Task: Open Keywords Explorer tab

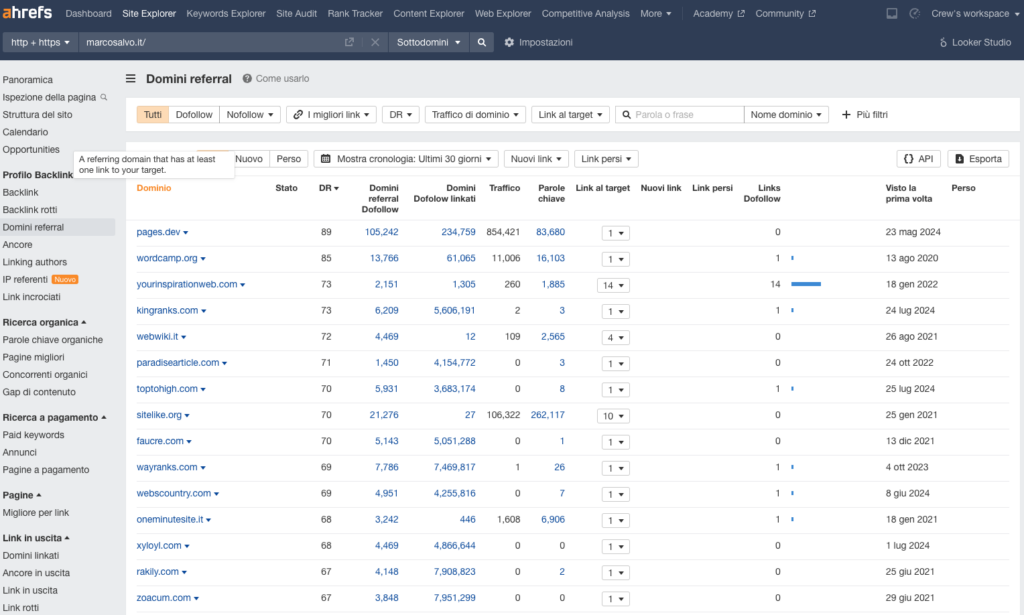Action: 226,13
